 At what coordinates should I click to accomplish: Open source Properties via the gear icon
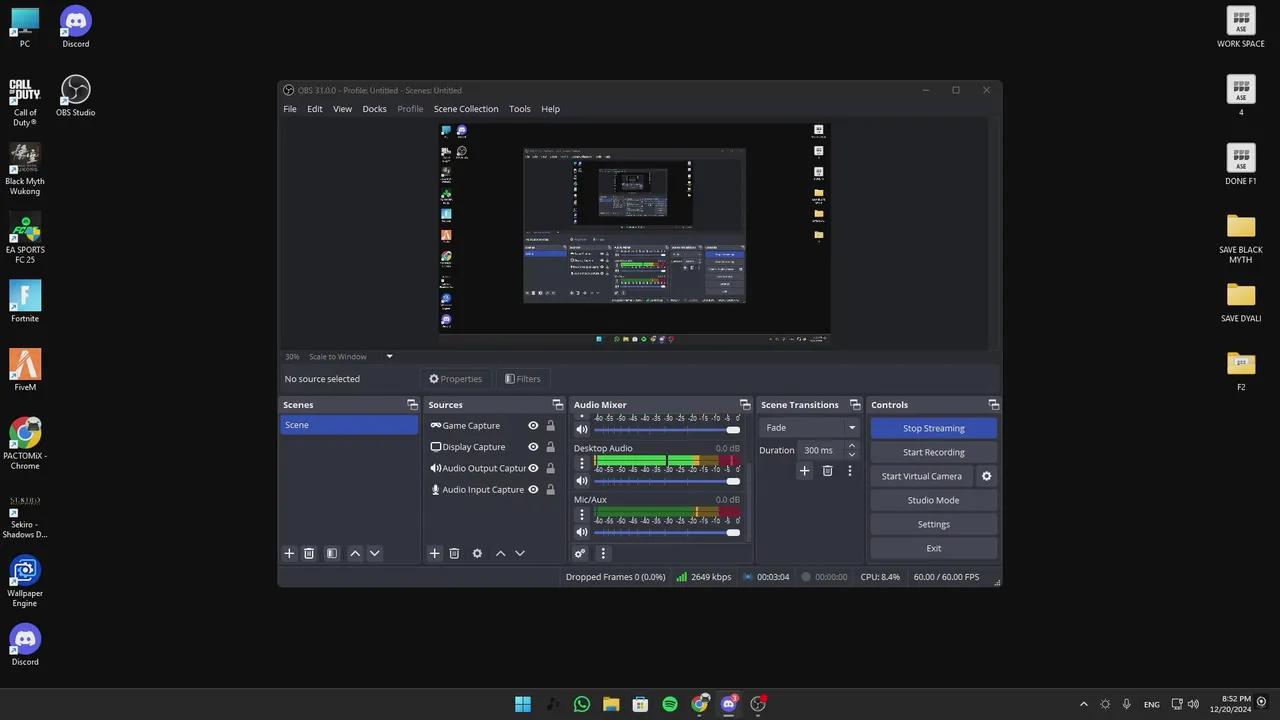pos(477,553)
